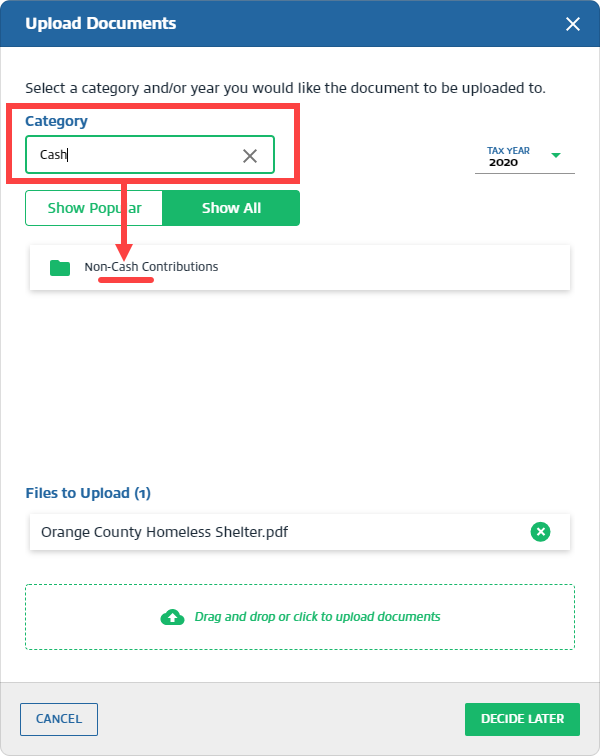Click the Upload Documents dialog title

100,23
